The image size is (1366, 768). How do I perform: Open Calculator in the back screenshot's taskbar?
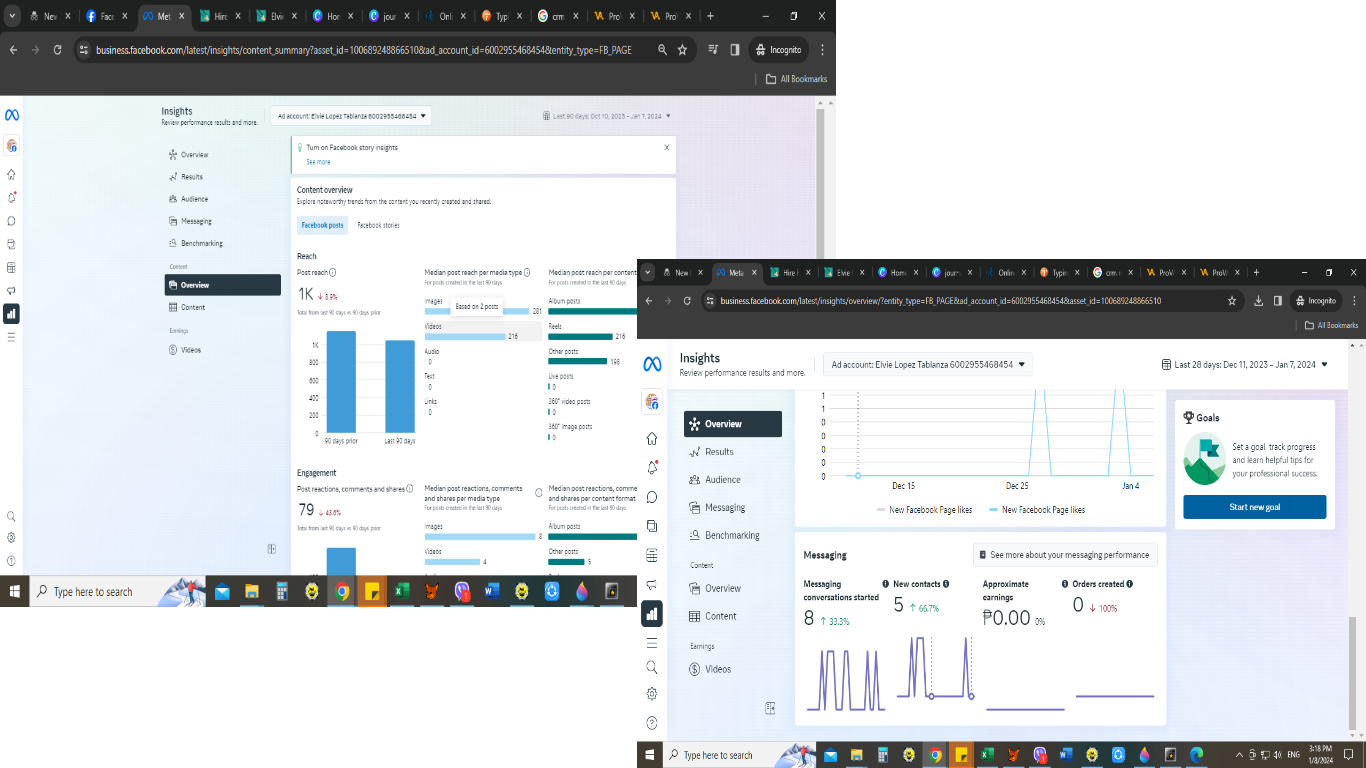pyautogui.click(x=282, y=591)
